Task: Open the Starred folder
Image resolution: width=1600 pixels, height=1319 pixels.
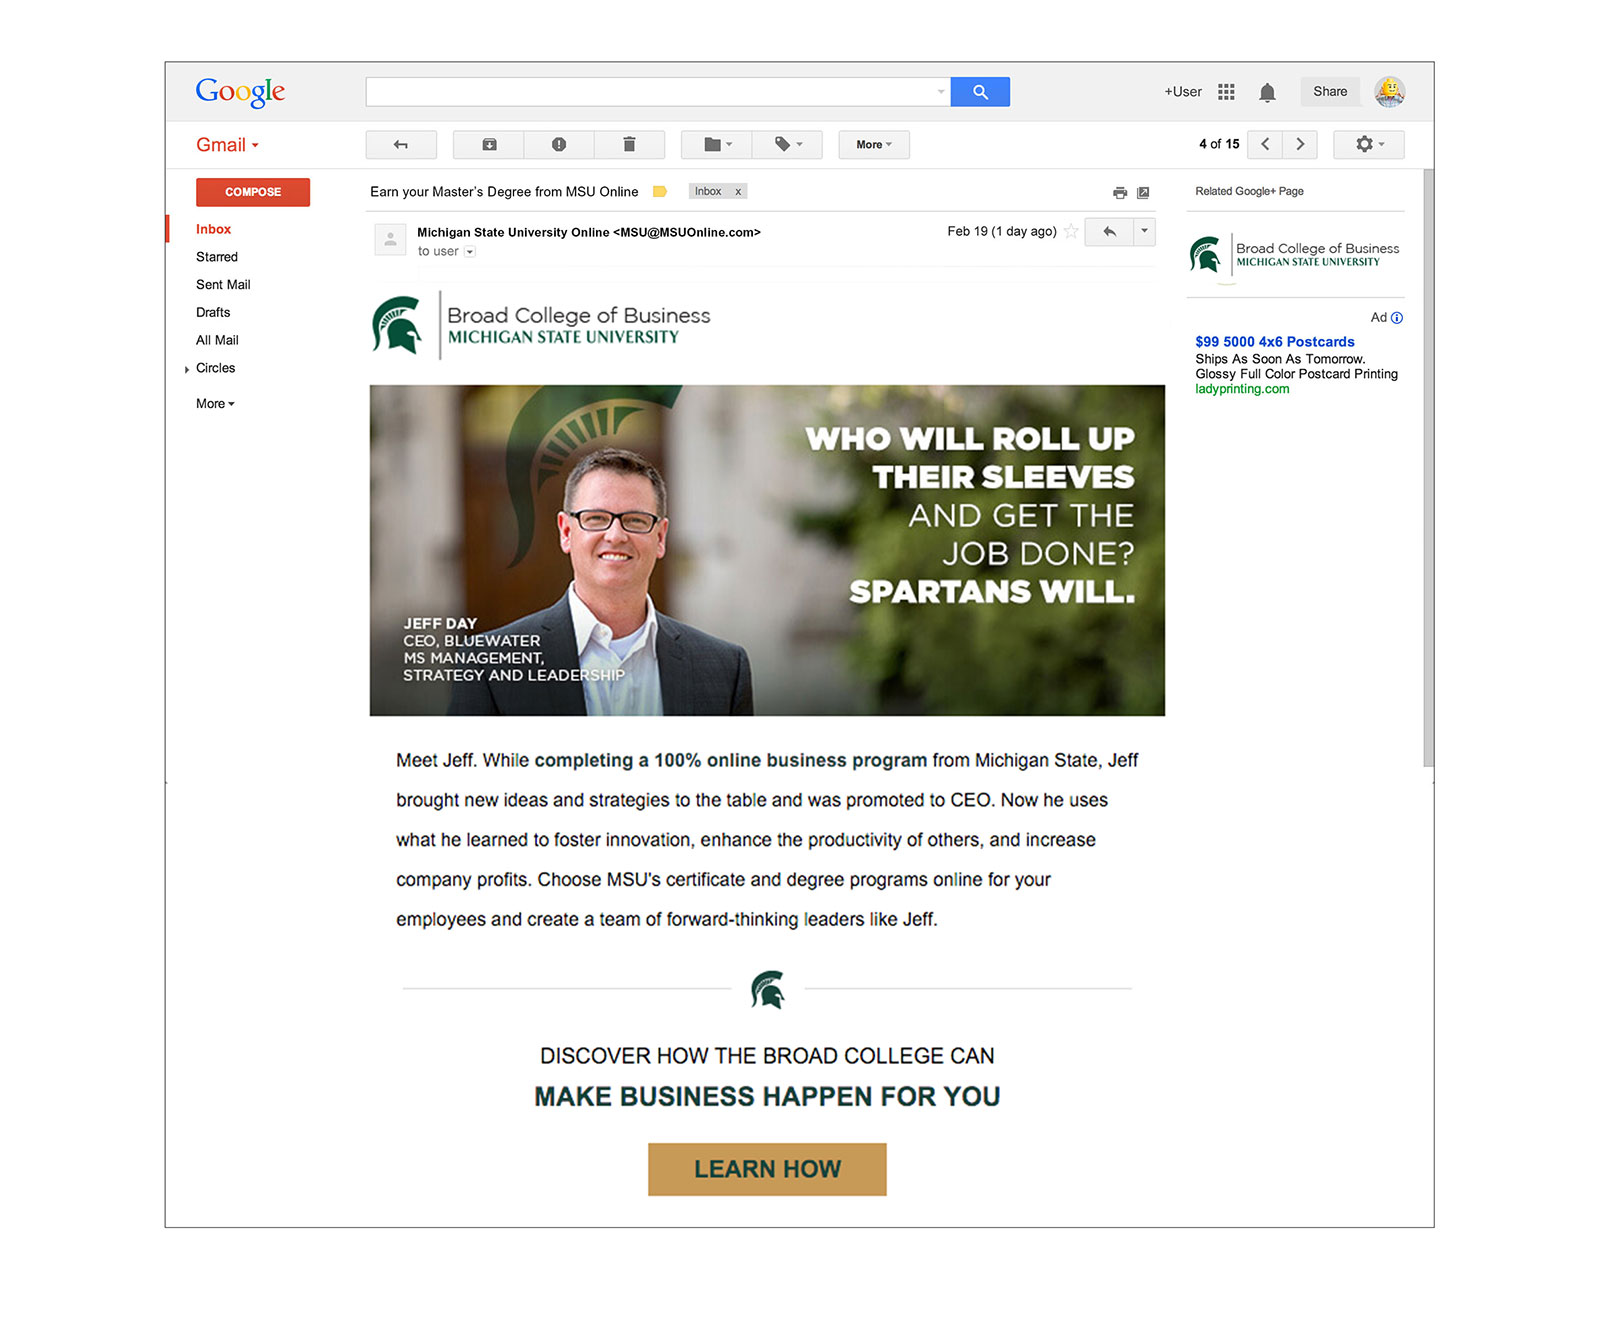Action: click(217, 257)
